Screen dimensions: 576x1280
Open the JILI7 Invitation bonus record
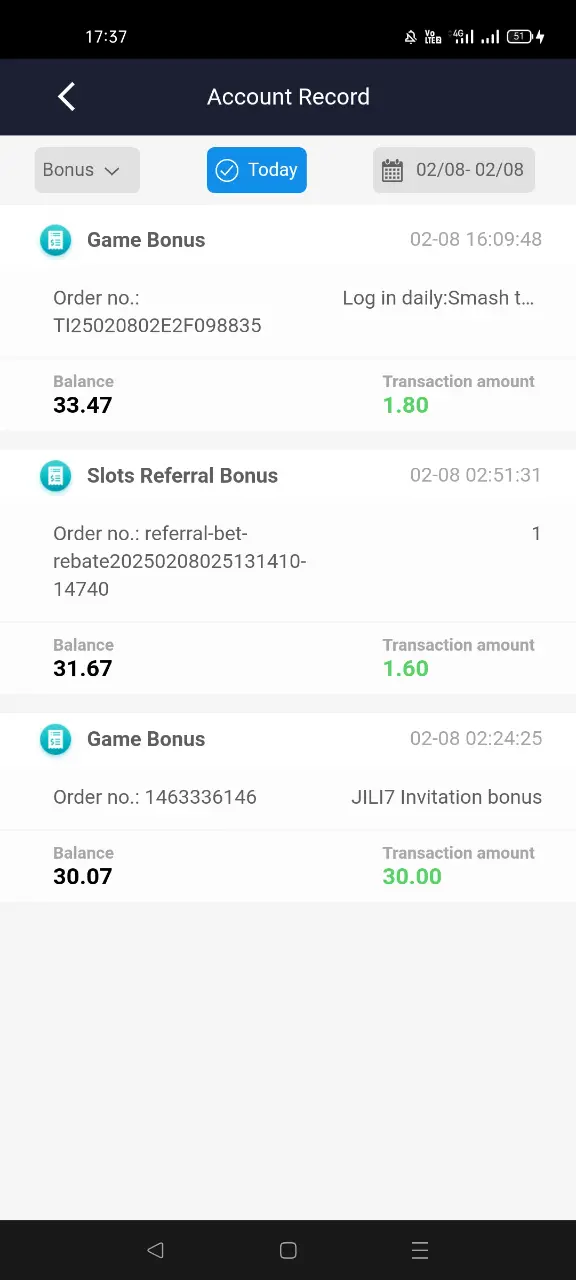[446, 797]
